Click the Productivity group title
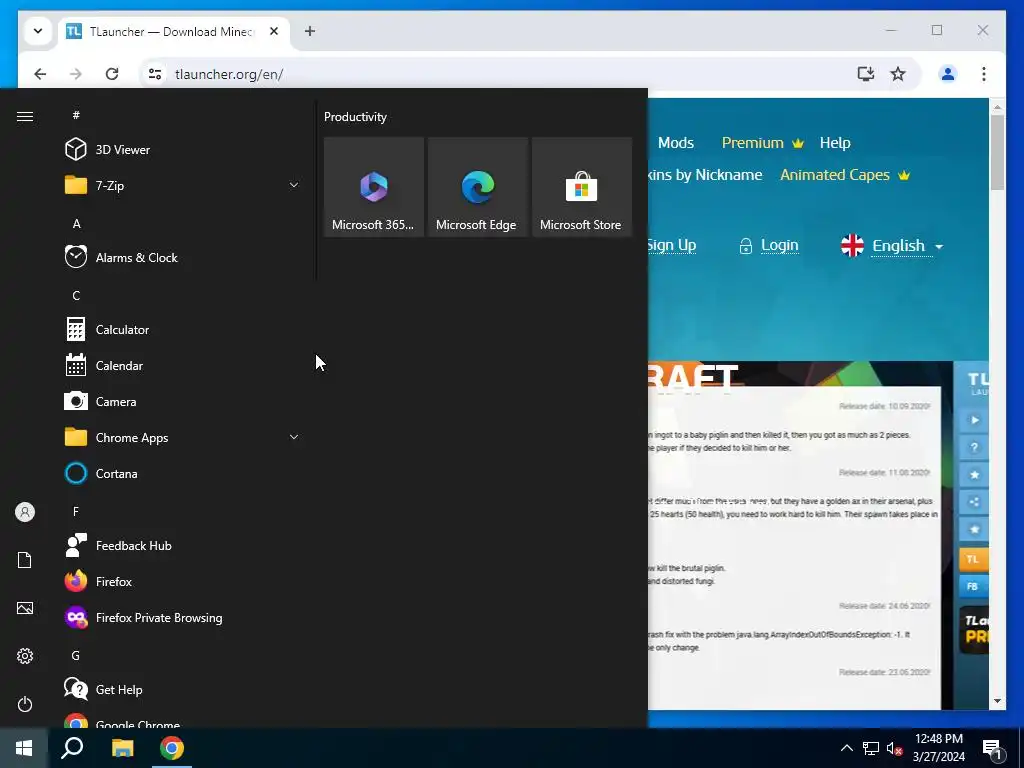The width and height of the screenshot is (1024, 768). pyautogui.click(x=355, y=117)
